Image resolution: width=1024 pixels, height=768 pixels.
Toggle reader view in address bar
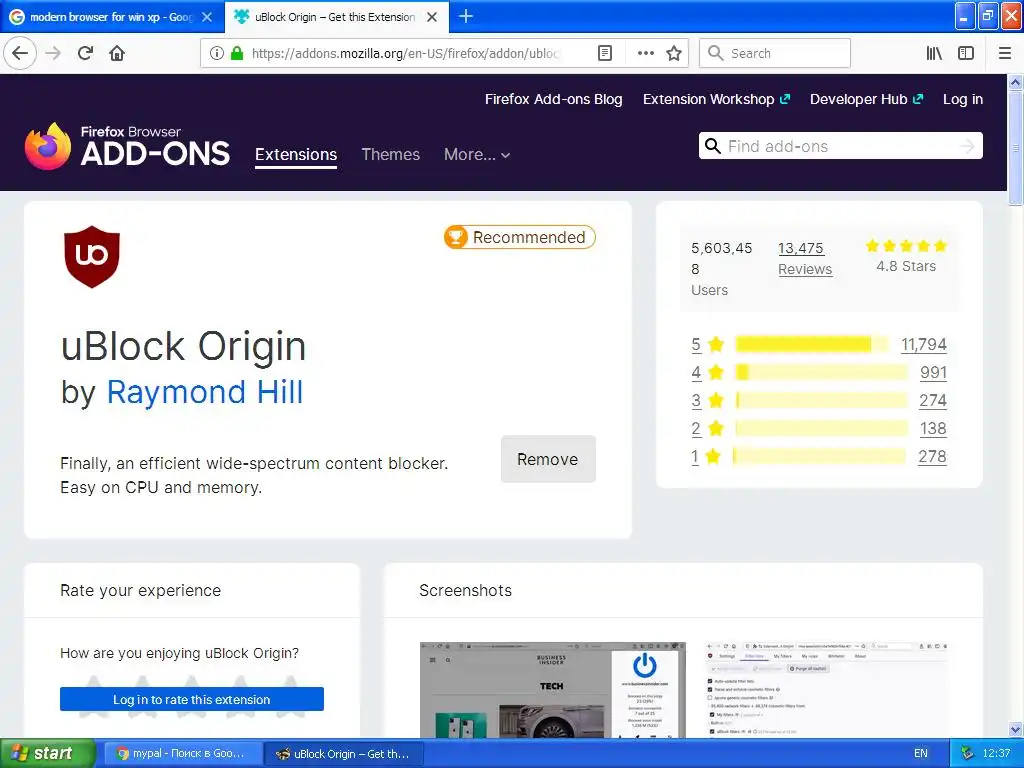(x=605, y=53)
